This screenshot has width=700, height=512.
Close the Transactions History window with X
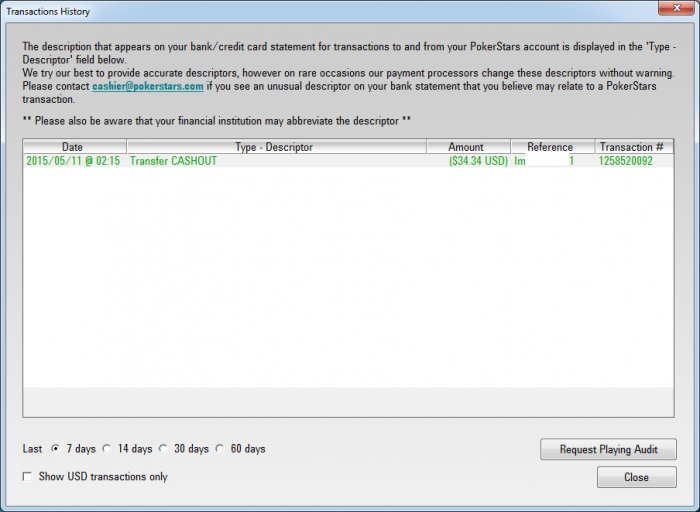(x=676, y=8)
